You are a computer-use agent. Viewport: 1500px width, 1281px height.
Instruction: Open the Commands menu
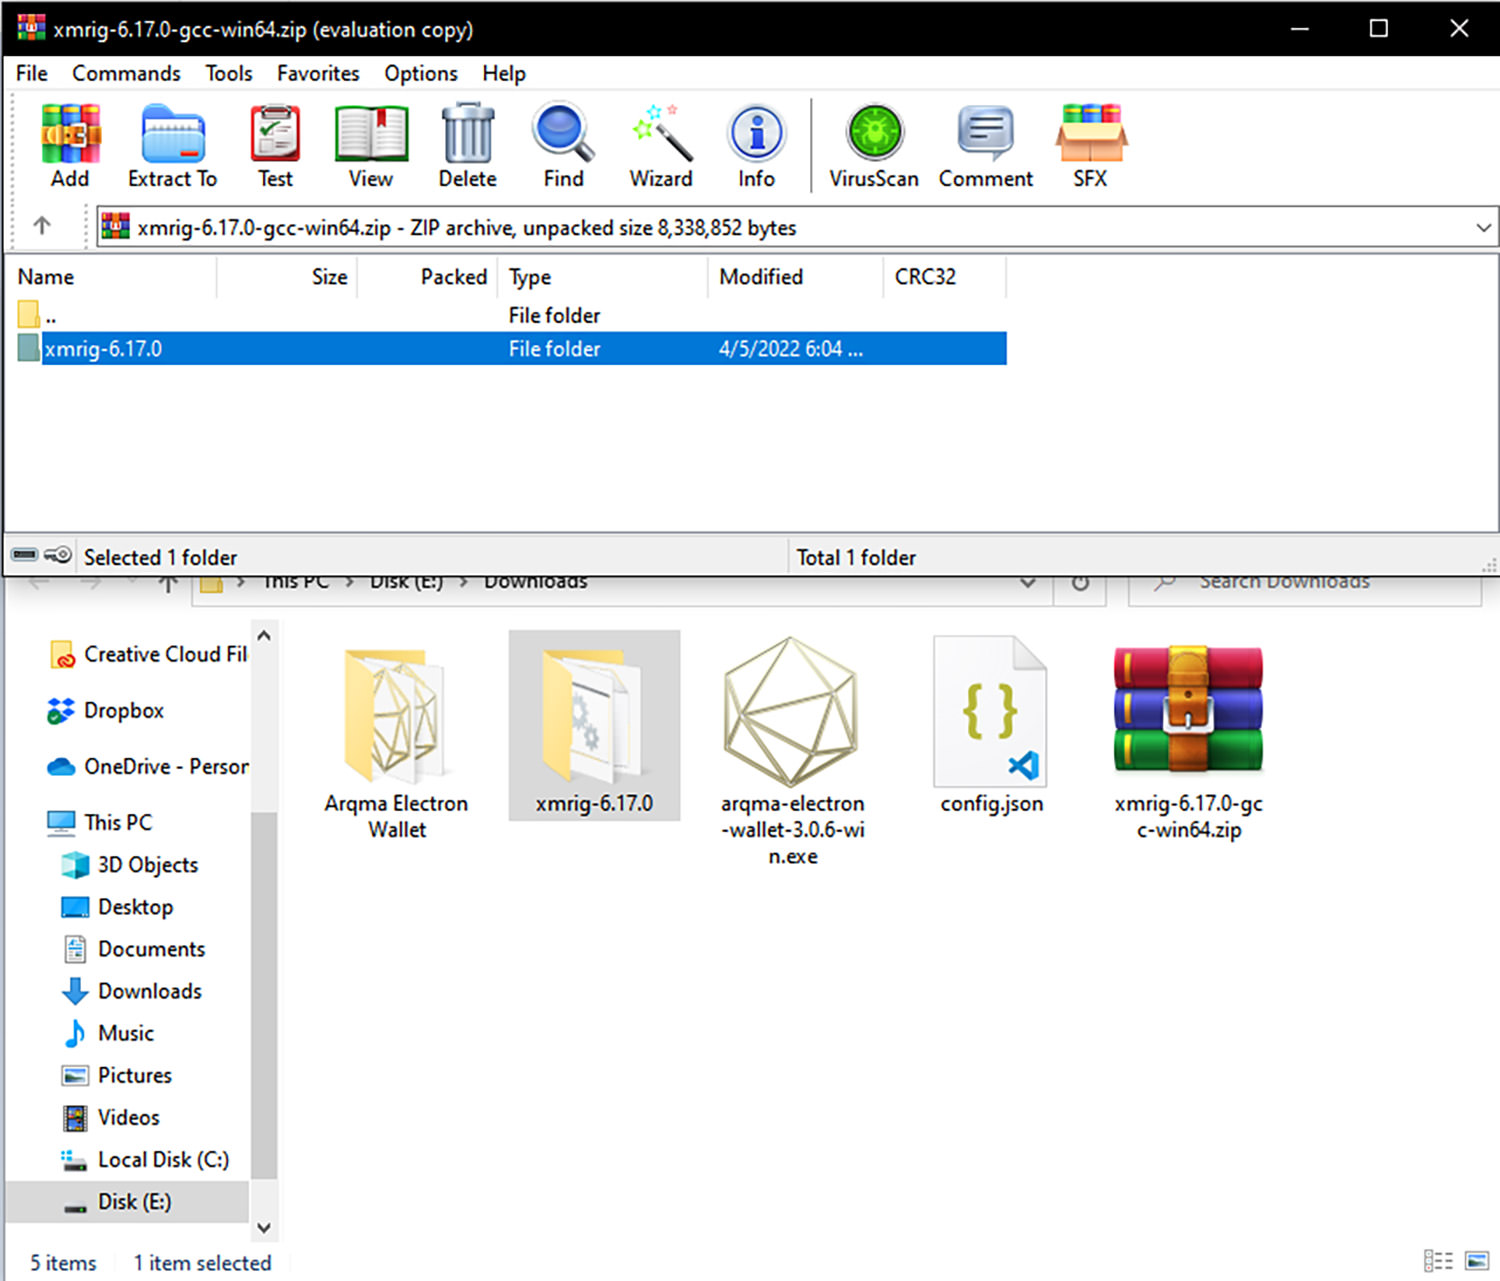126,73
